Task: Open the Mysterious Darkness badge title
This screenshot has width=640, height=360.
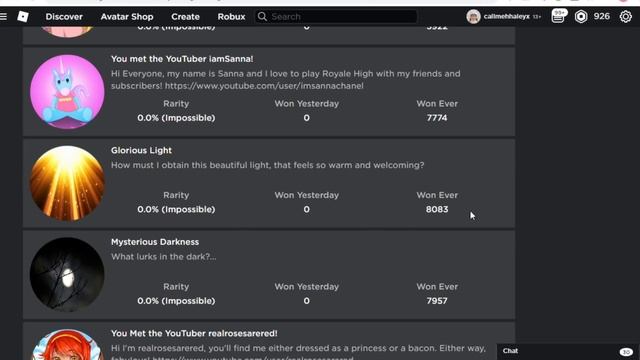Action: [155, 242]
